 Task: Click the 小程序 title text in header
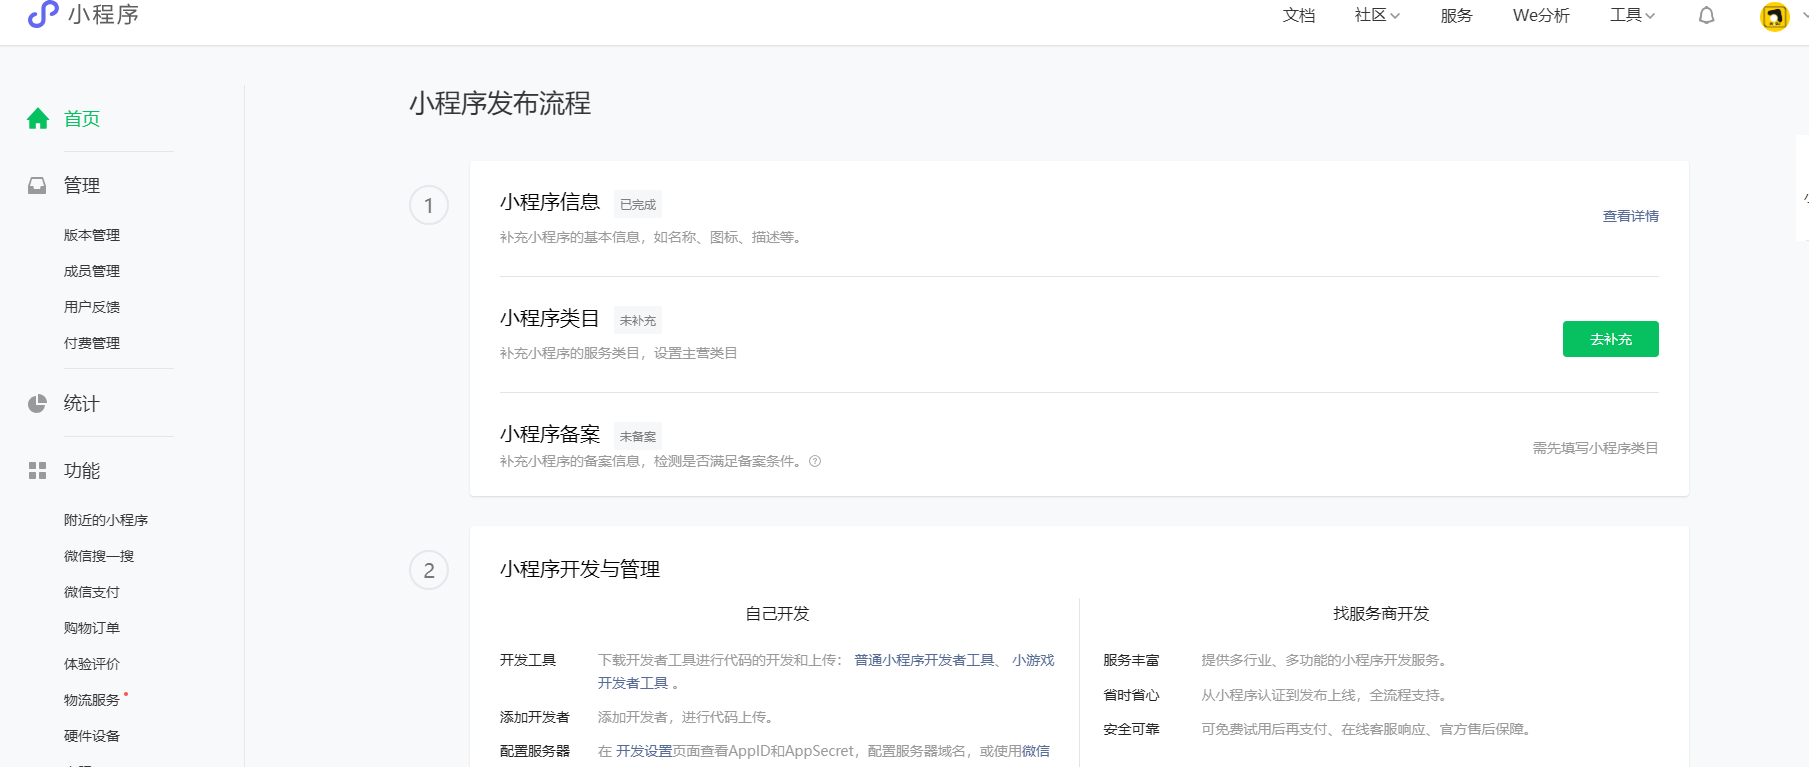click(x=104, y=14)
